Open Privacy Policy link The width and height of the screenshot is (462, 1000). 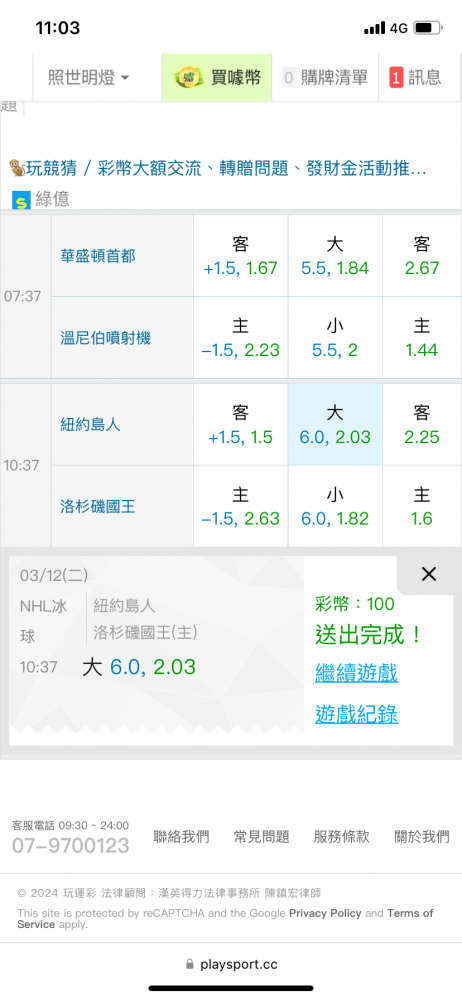[325, 913]
